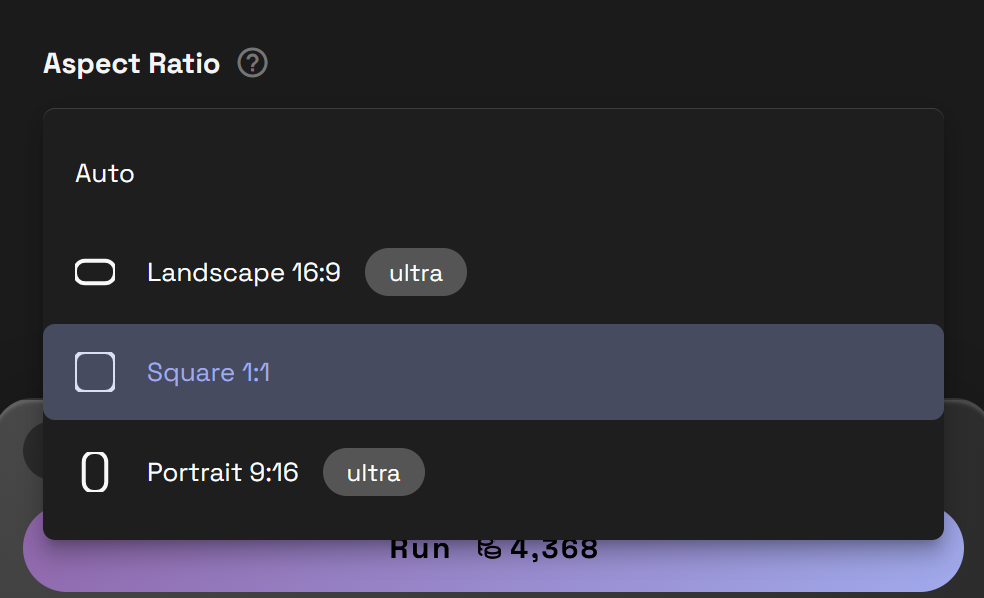The image size is (984, 598).
Task: Click the Landscape rounded-rectangle shape icon
Action: coord(95,272)
